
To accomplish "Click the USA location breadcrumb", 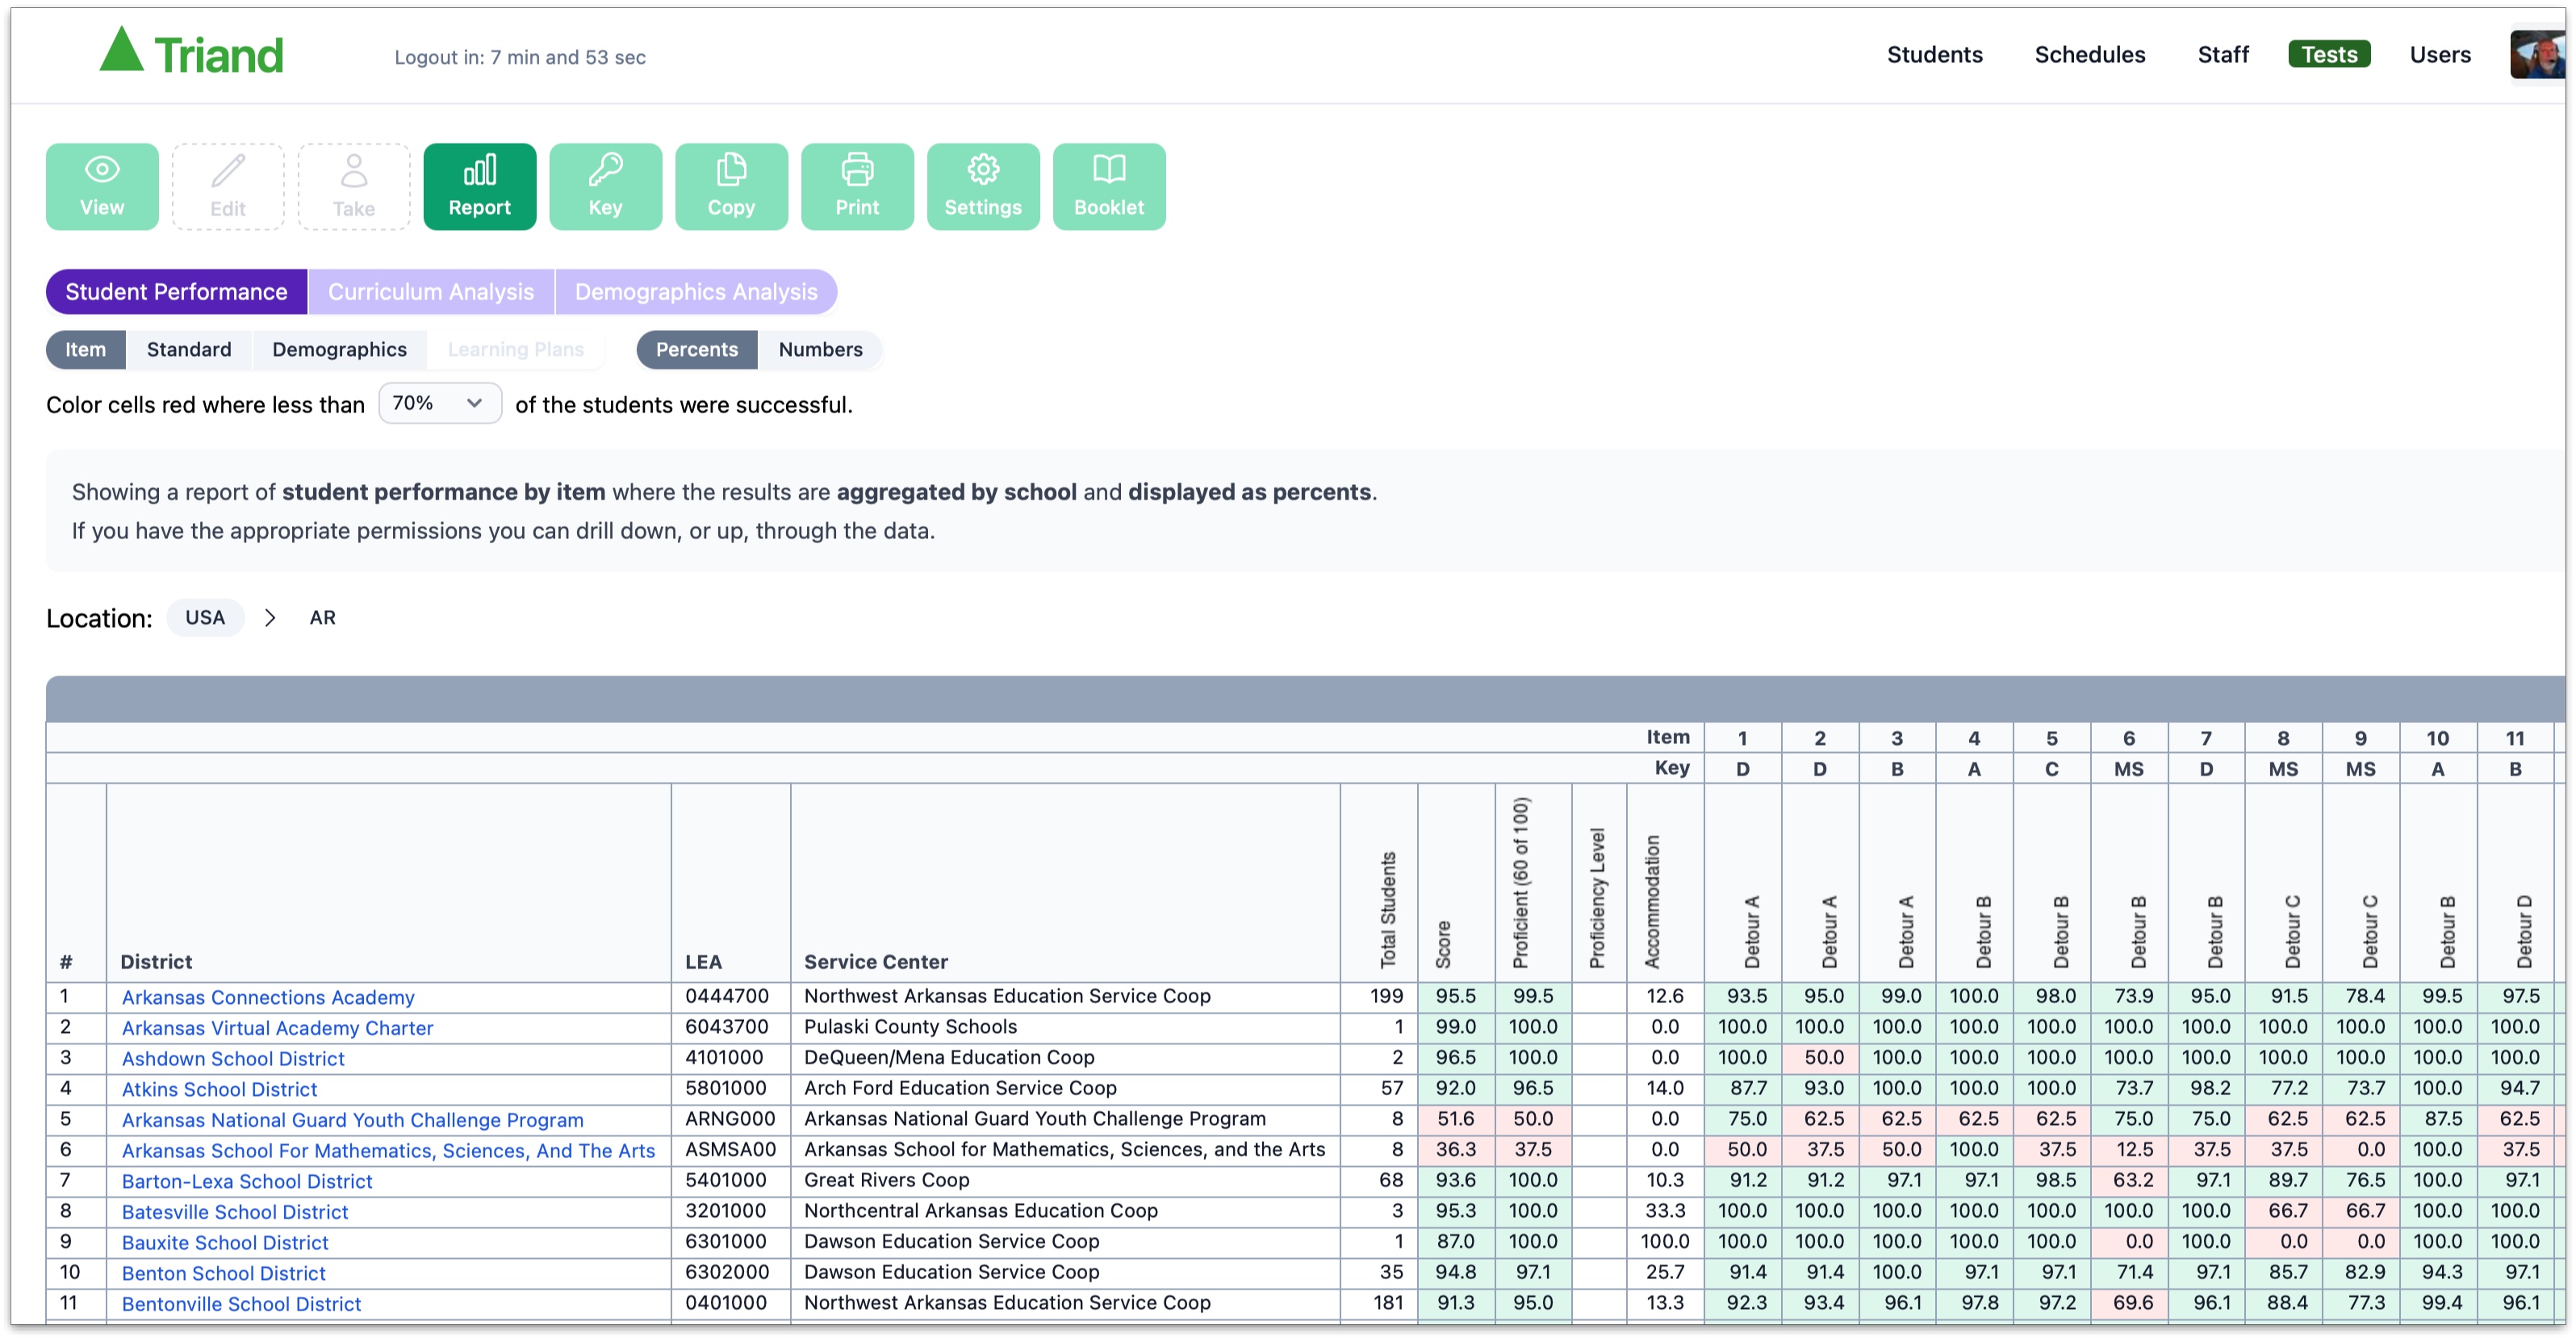I will point(205,618).
